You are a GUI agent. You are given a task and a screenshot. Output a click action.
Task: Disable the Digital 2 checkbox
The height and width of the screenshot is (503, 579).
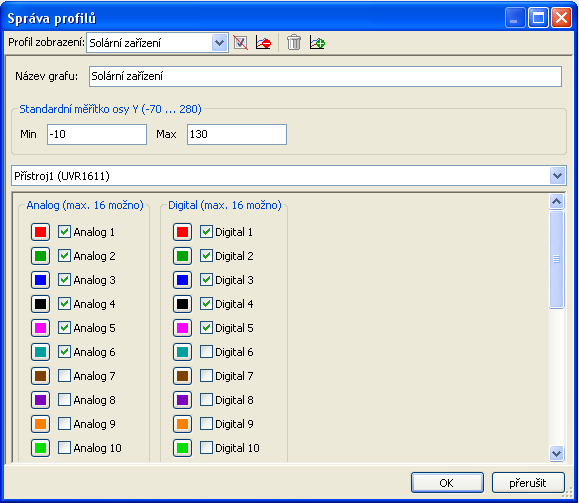[x=206, y=256]
